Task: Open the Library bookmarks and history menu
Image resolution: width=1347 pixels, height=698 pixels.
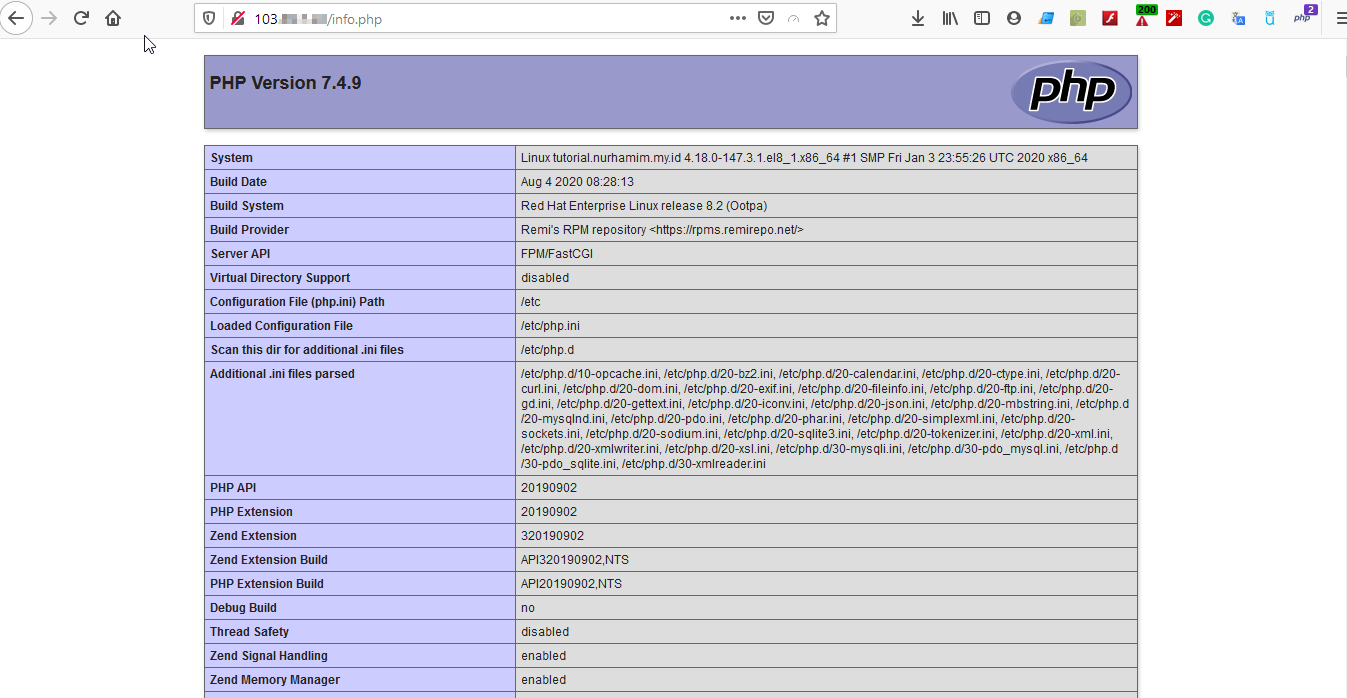Action: (950, 18)
